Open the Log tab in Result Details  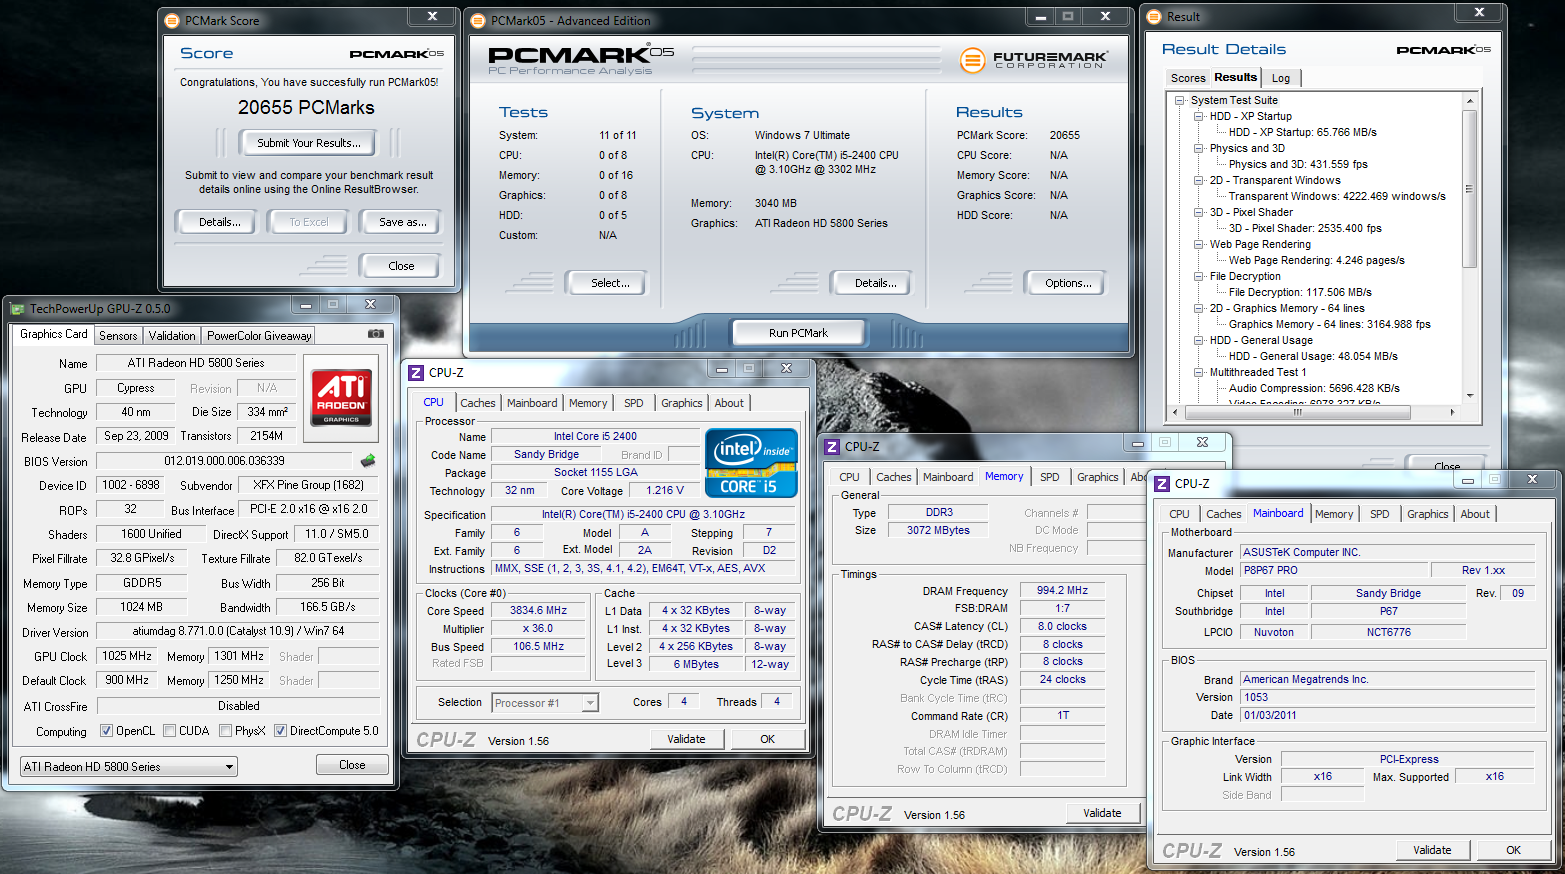(x=1281, y=78)
